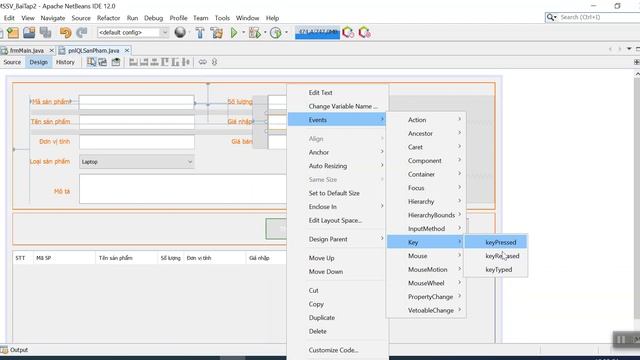Click the memory usage bar in toolbar
The width and height of the screenshot is (640, 360).
coord(317,33)
